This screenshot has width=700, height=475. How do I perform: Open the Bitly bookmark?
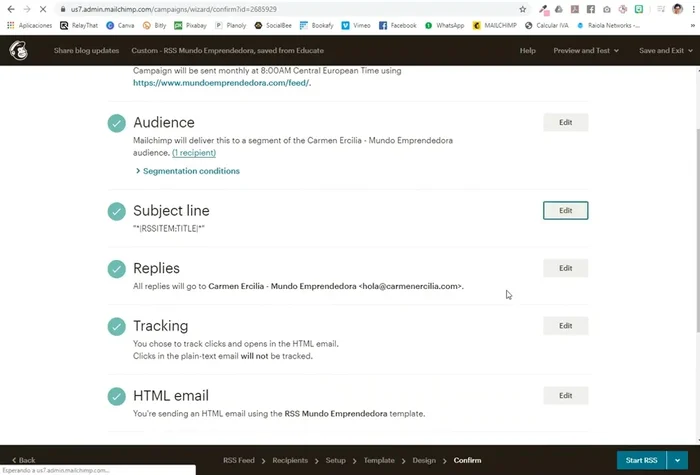[154, 25]
